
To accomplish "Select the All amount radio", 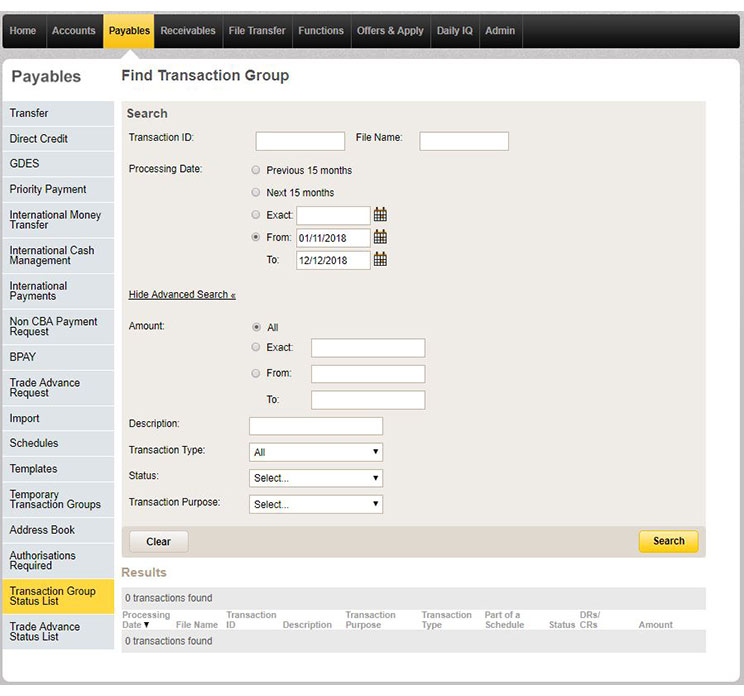I will click(x=256, y=327).
